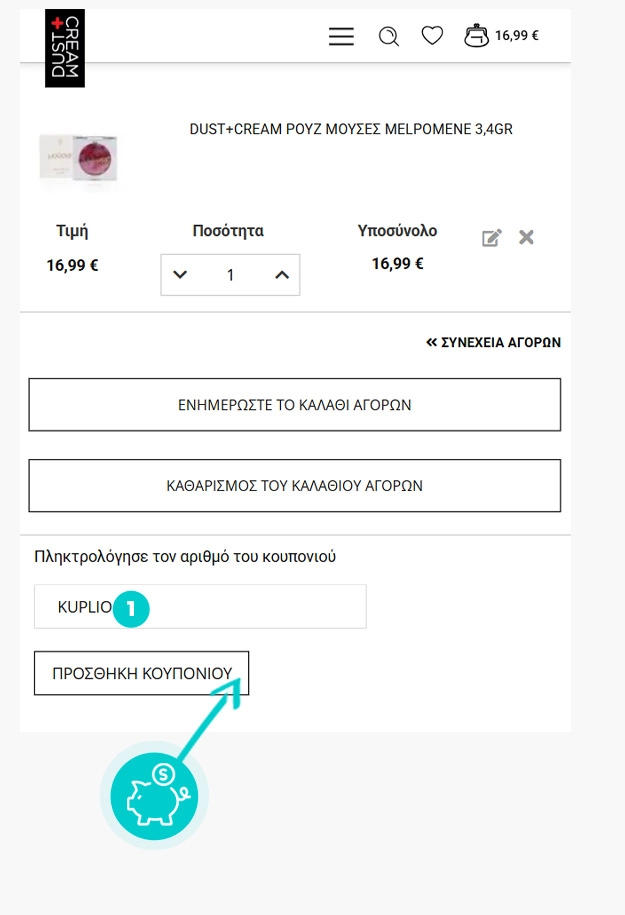Image resolution: width=625 pixels, height=915 pixels.
Task: Click the teal number 1 step badge
Action: [131, 607]
